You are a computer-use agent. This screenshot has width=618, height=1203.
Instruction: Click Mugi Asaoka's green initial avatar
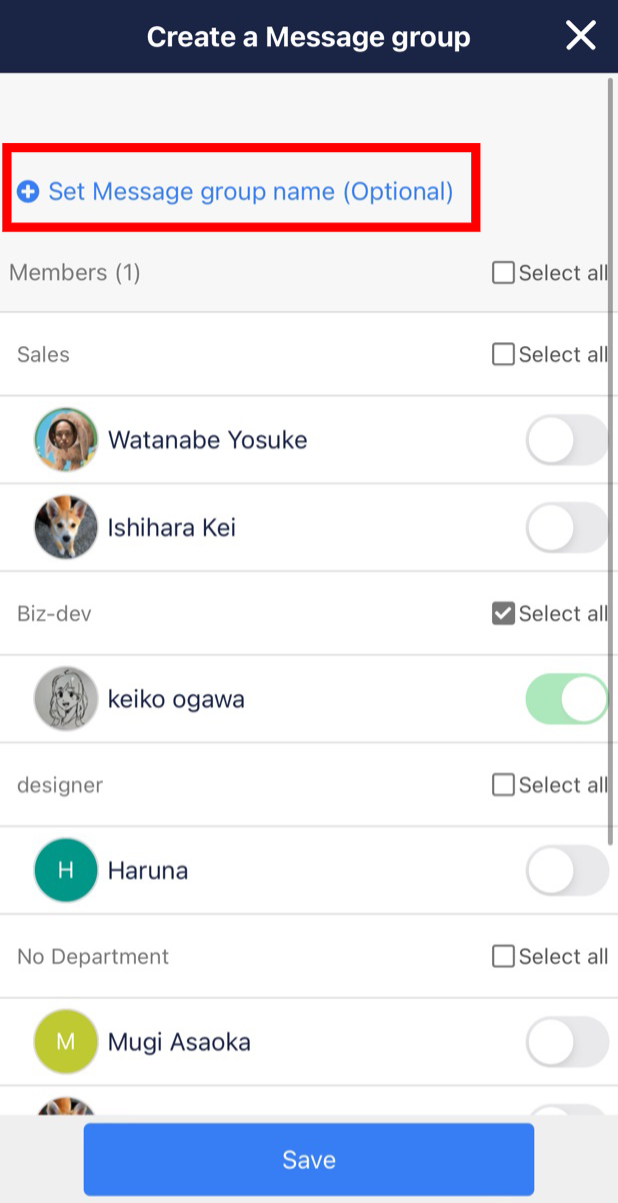coord(65,1041)
